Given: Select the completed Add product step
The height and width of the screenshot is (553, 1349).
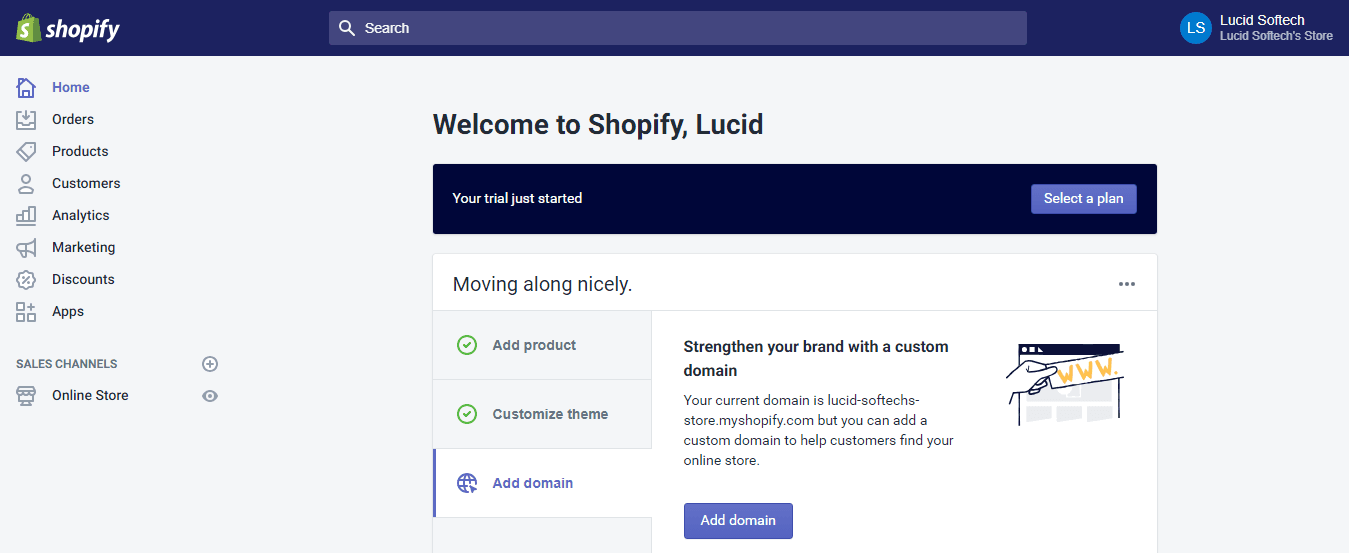Looking at the screenshot, I should coord(542,345).
